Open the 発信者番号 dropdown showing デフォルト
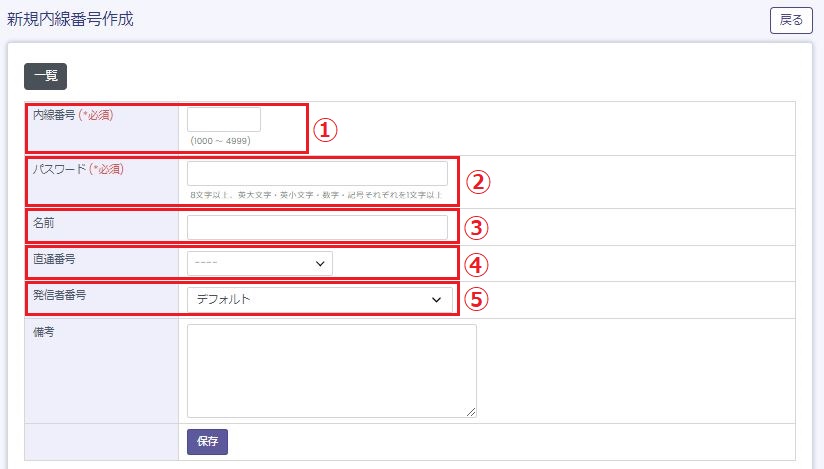 pyautogui.click(x=319, y=299)
